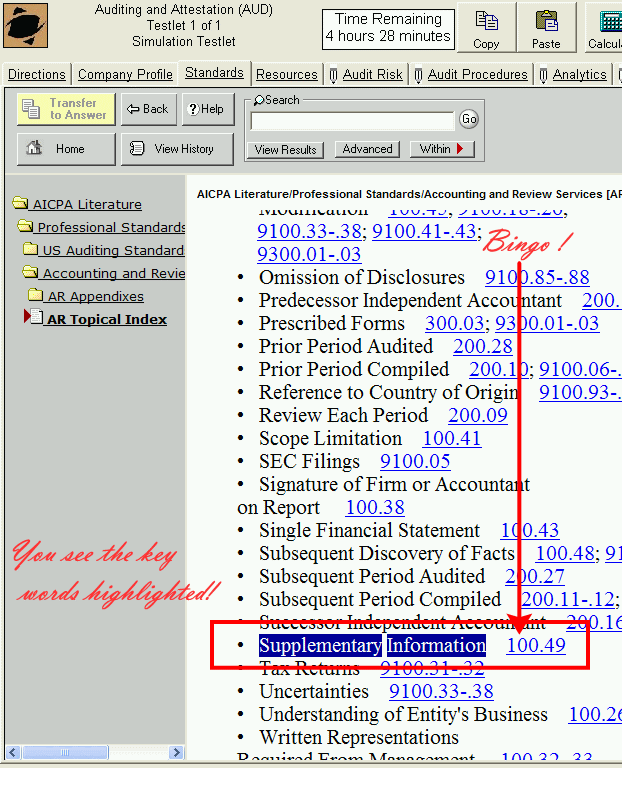The width and height of the screenshot is (622, 800).
Task: Open link 200.27 for Subsequent Period Audited
Action: 535,577
